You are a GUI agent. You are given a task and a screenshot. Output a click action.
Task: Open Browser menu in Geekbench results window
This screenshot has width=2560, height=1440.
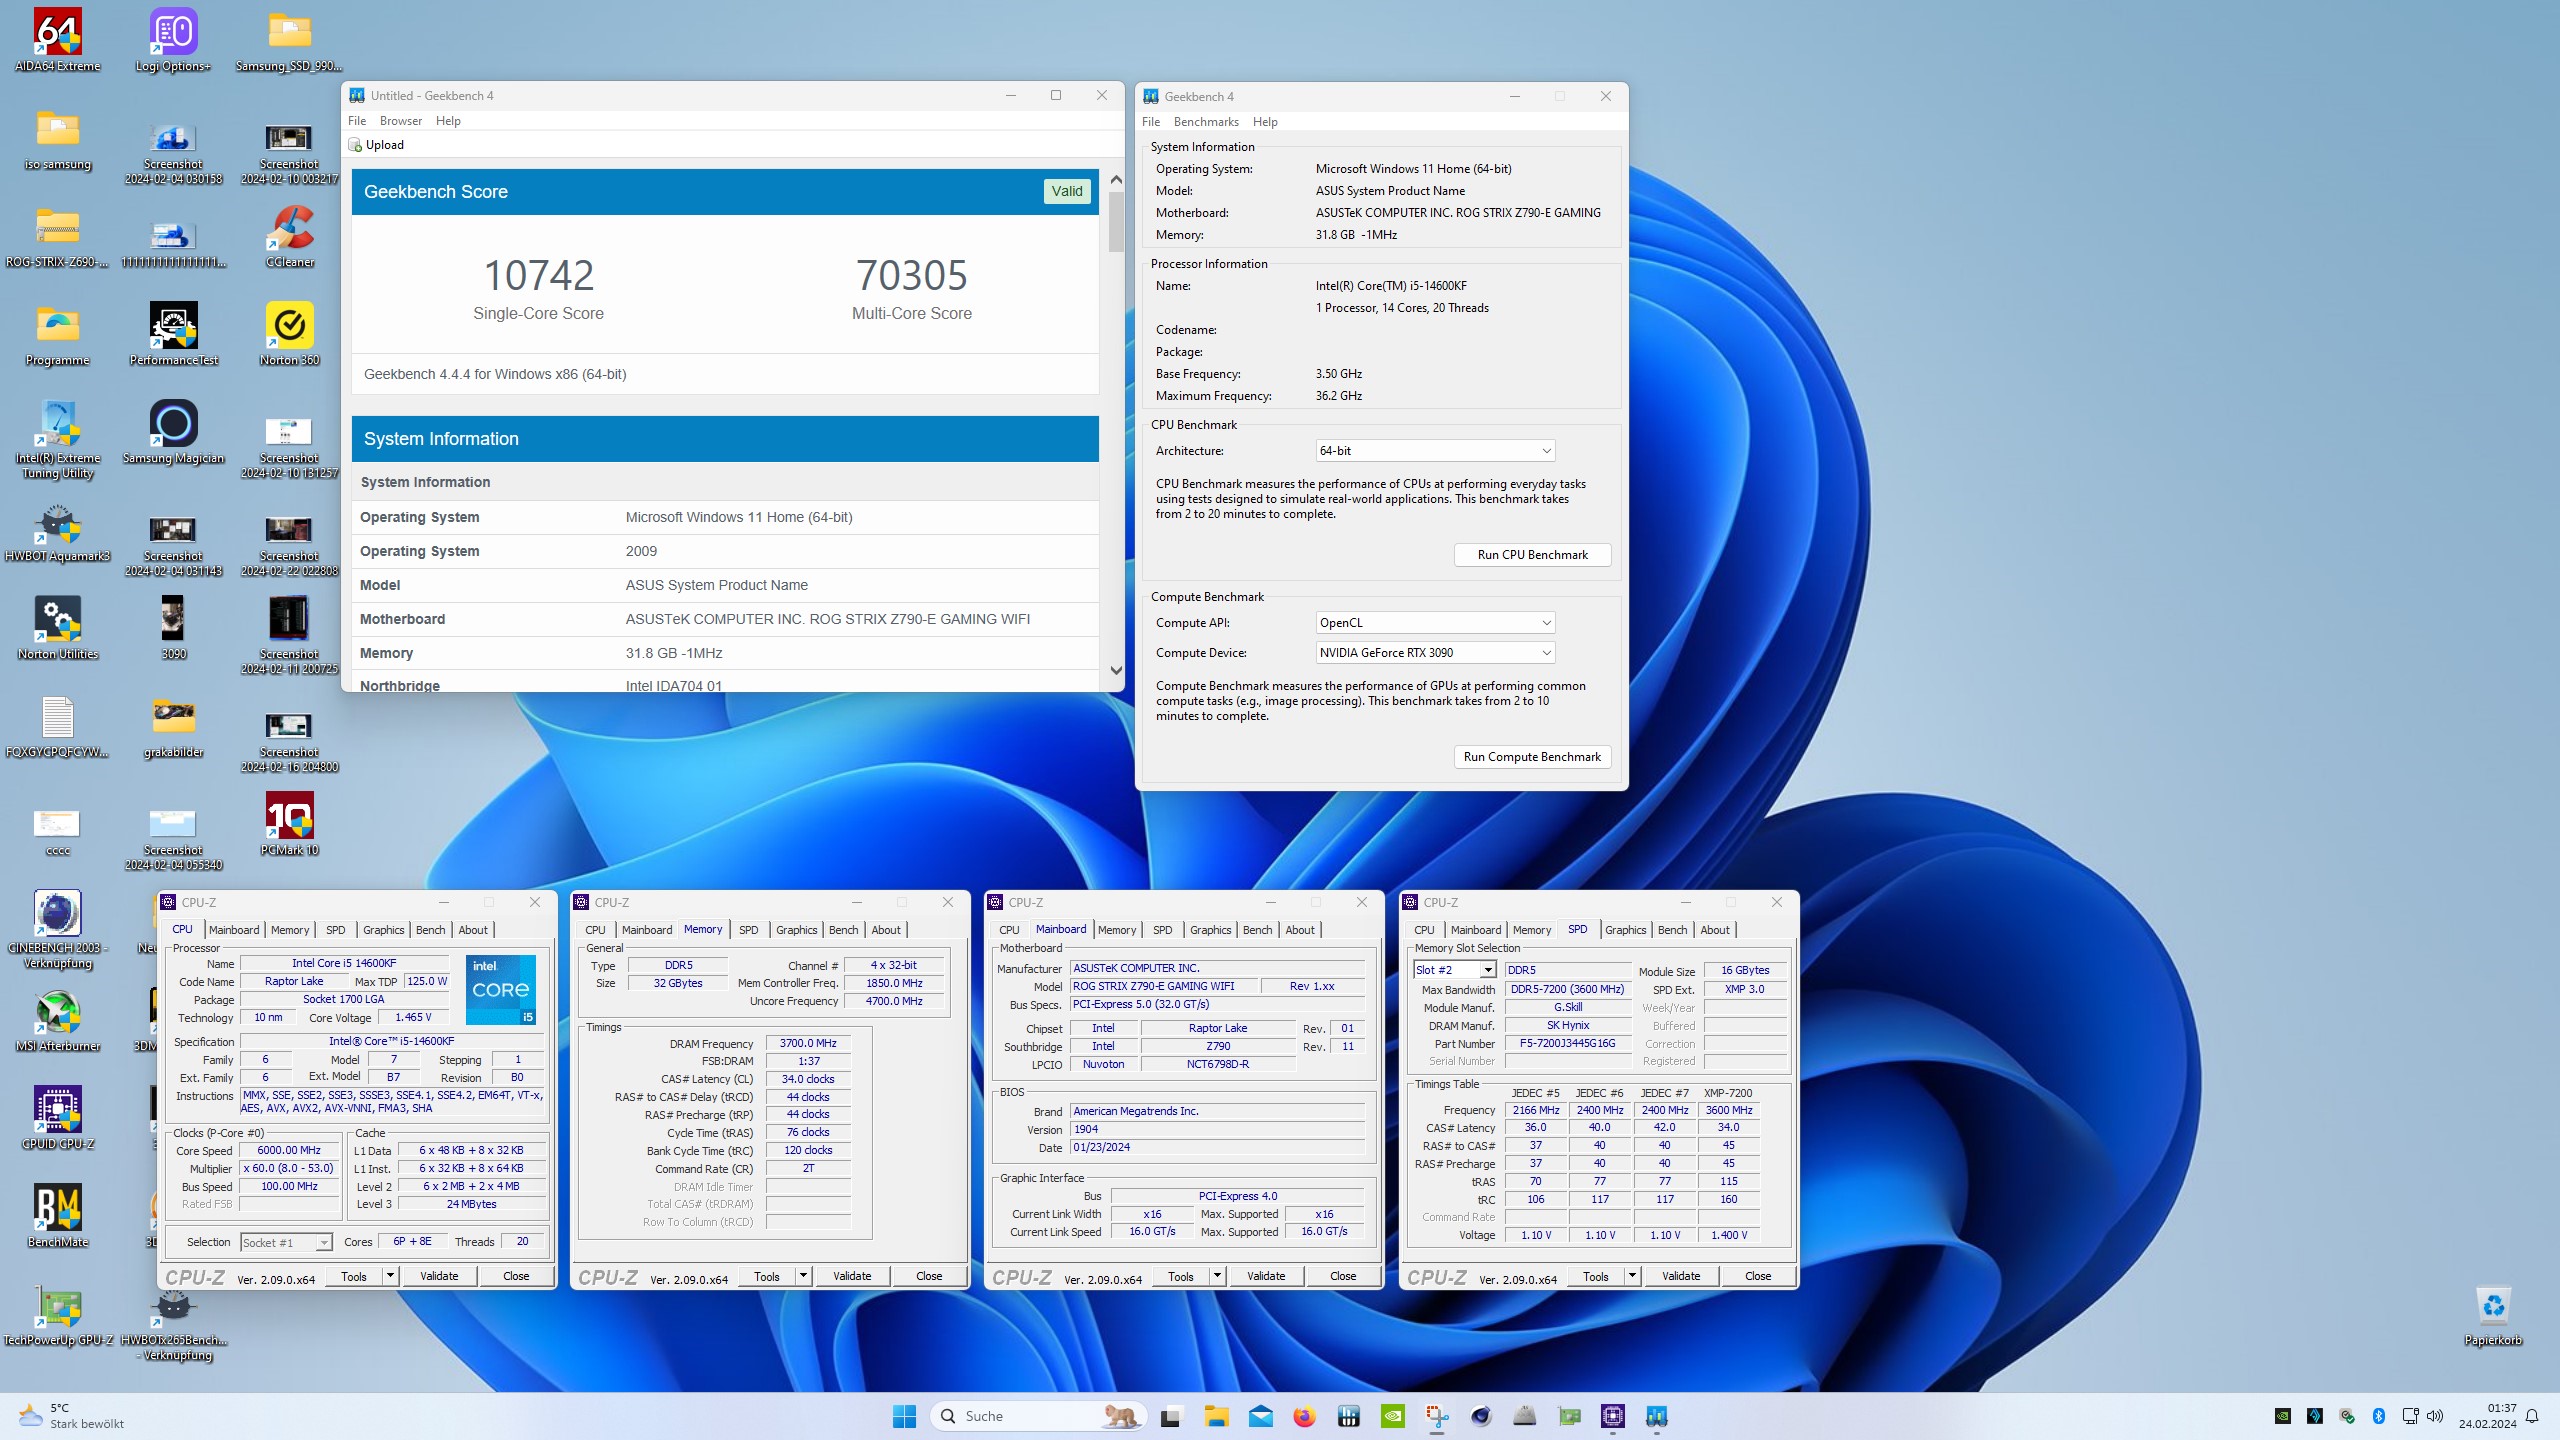[401, 121]
